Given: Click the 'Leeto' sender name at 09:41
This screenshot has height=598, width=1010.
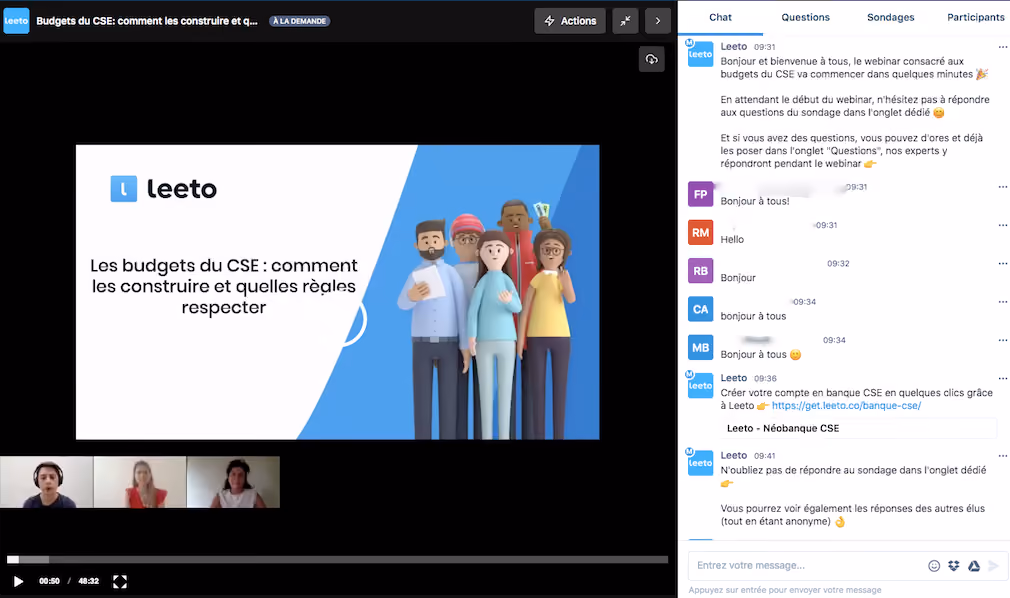Looking at the screenshot, I should point(734,455).
